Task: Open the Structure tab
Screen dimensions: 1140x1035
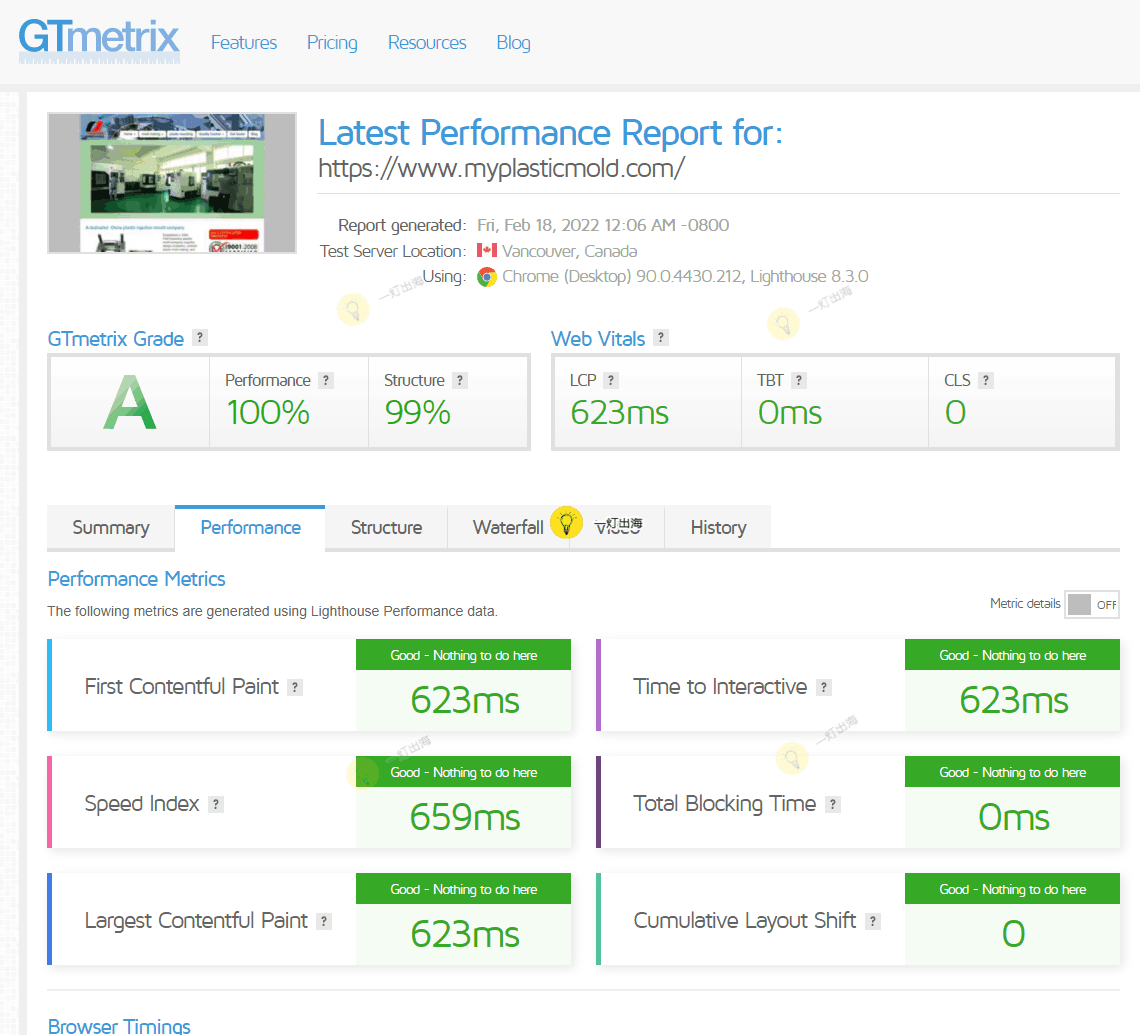Action: (x=386, y=528)
